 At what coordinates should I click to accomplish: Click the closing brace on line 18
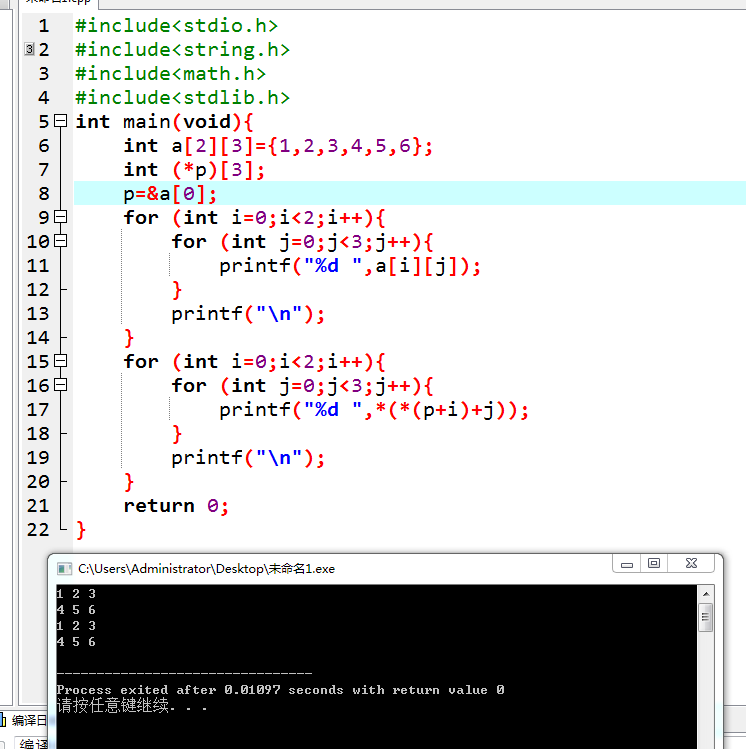tap(177, 434)
